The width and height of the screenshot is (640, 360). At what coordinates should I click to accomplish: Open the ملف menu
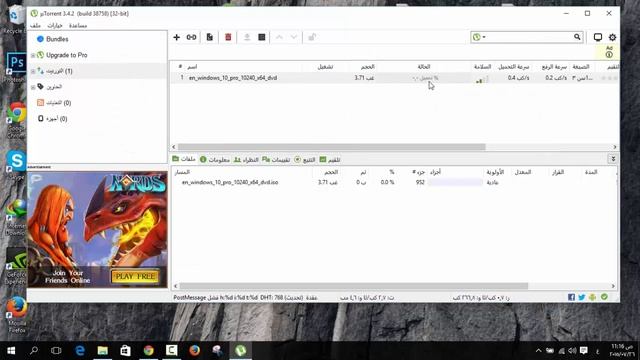tap(36, 25)
